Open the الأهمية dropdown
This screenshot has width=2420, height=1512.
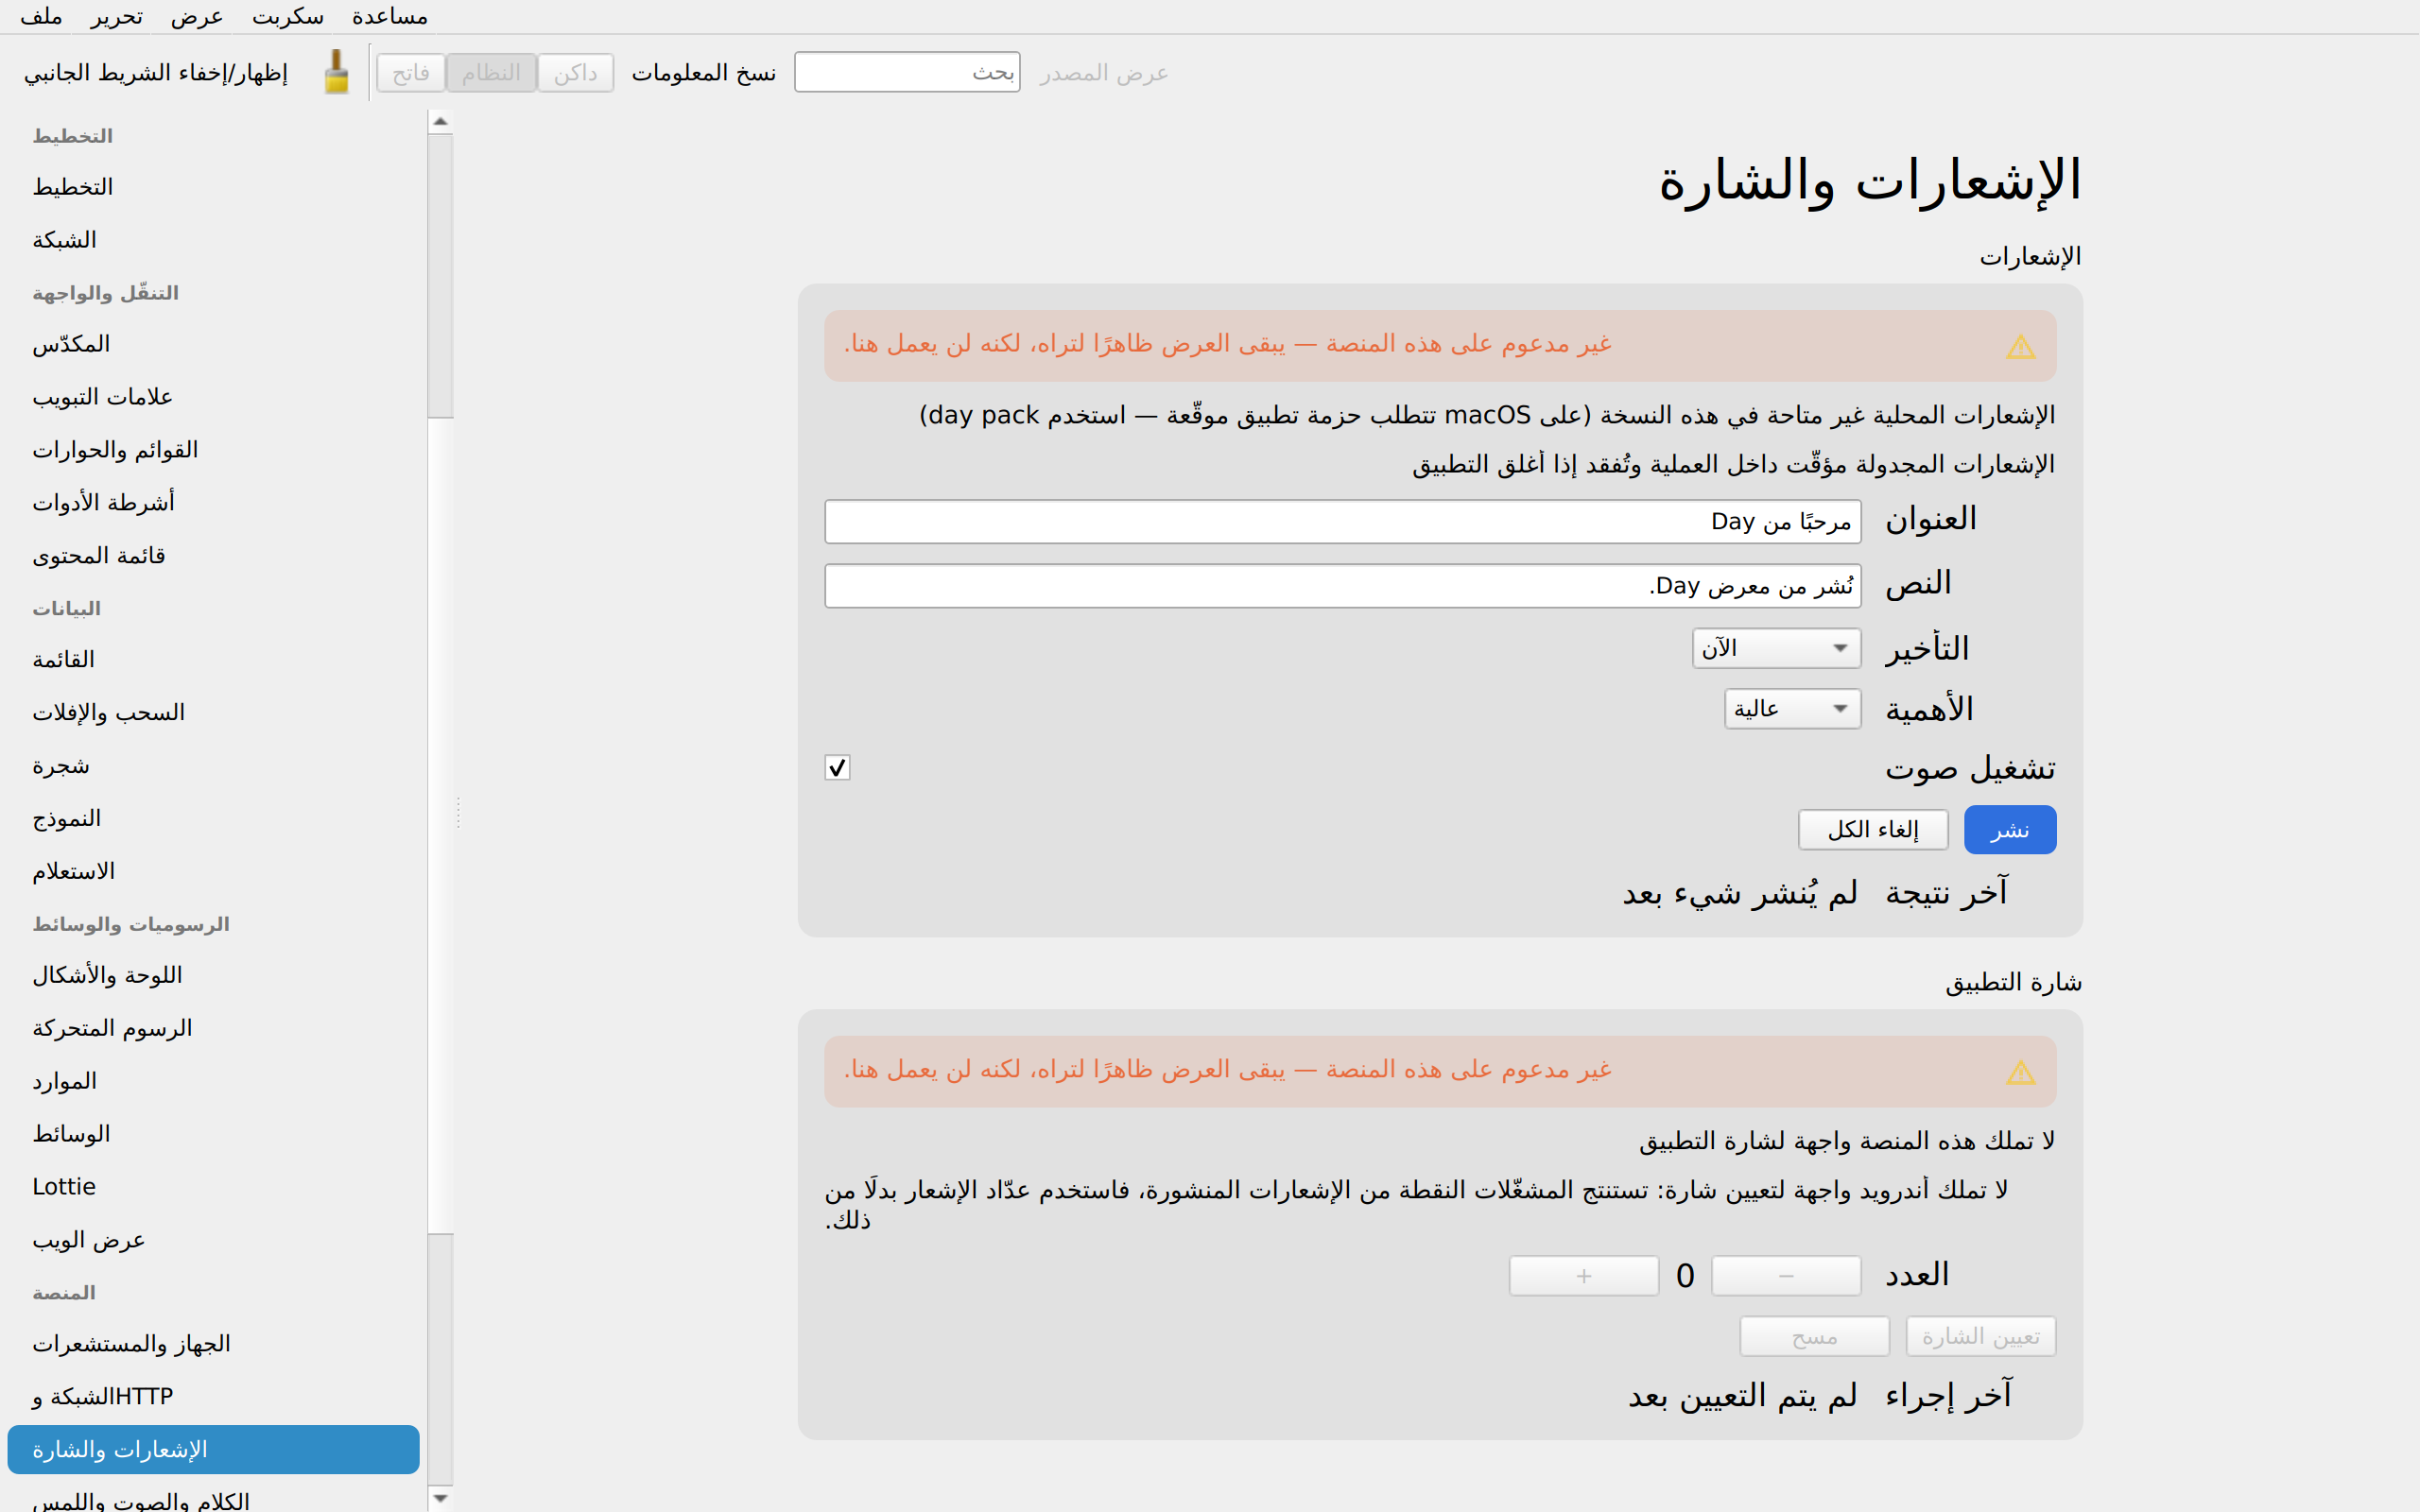click(x=1792, y=709)
